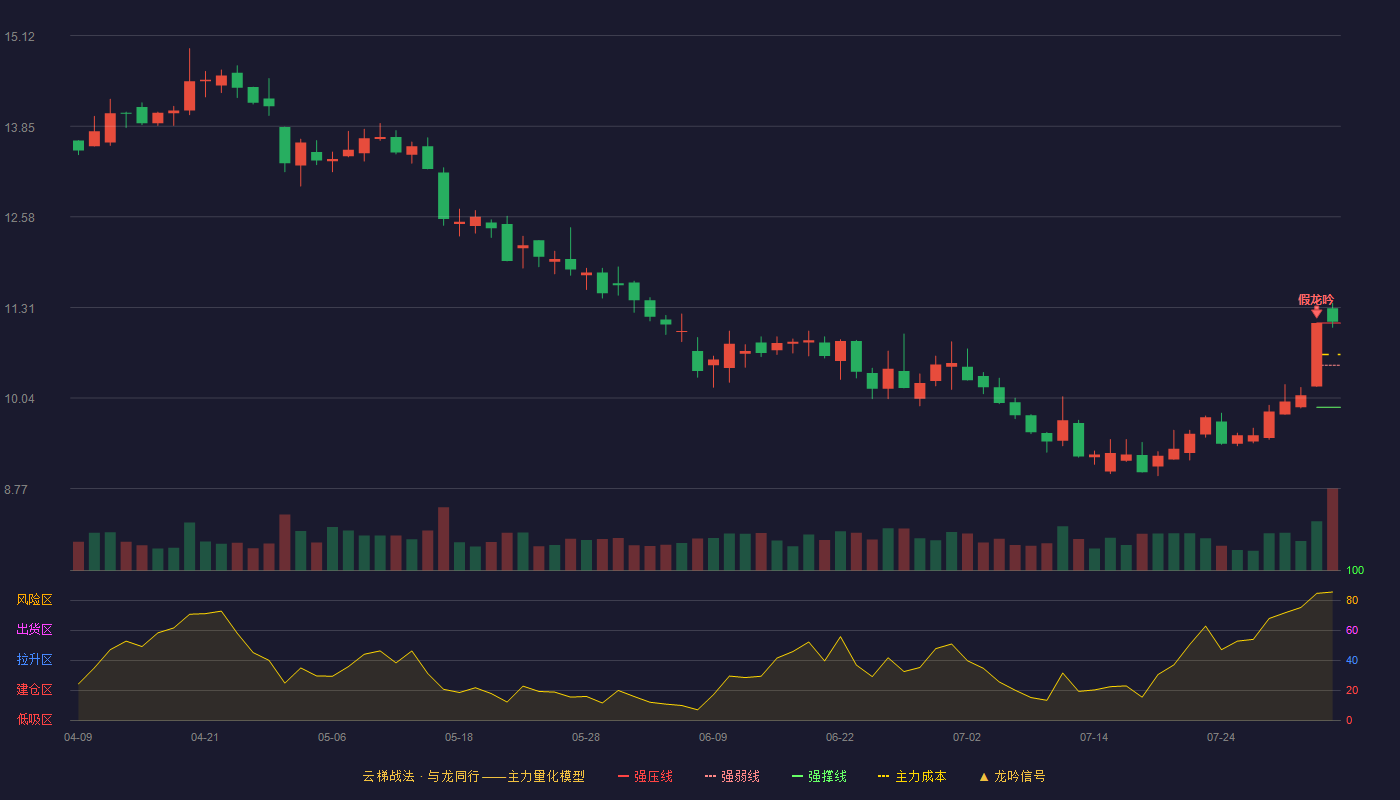Click the 05-28 date label
The width and height of the screenshot is (1400, 800).
pos(586,737)
